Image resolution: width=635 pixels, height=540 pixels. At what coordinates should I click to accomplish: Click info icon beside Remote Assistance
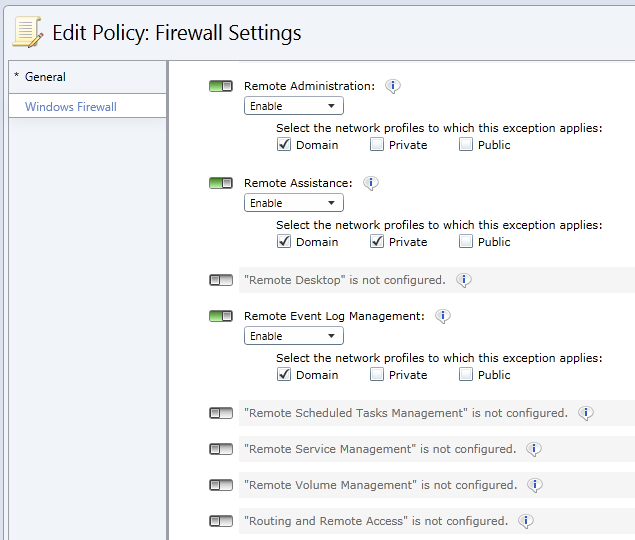pos(371,184)
